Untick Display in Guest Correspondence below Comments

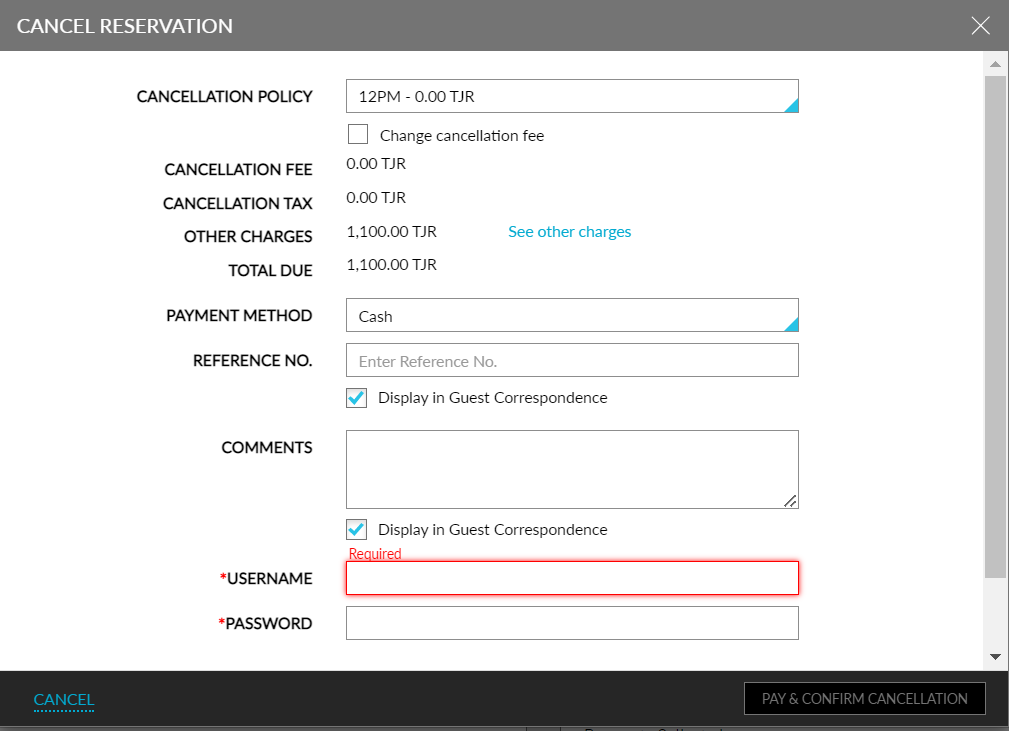pyautogui.click(x=357, y=530)
